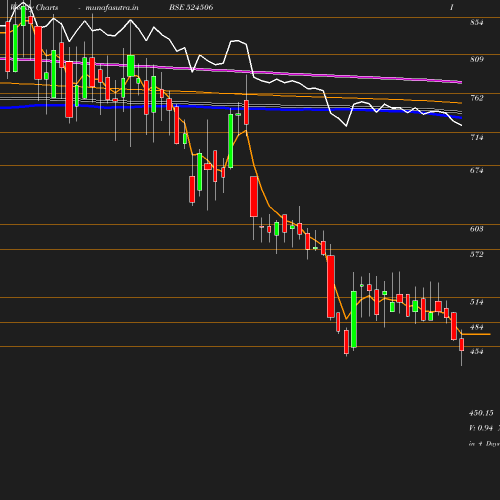500x500 pixels.
Task: Click the Weekly Charts heading
Action: (x=34, y=7)
